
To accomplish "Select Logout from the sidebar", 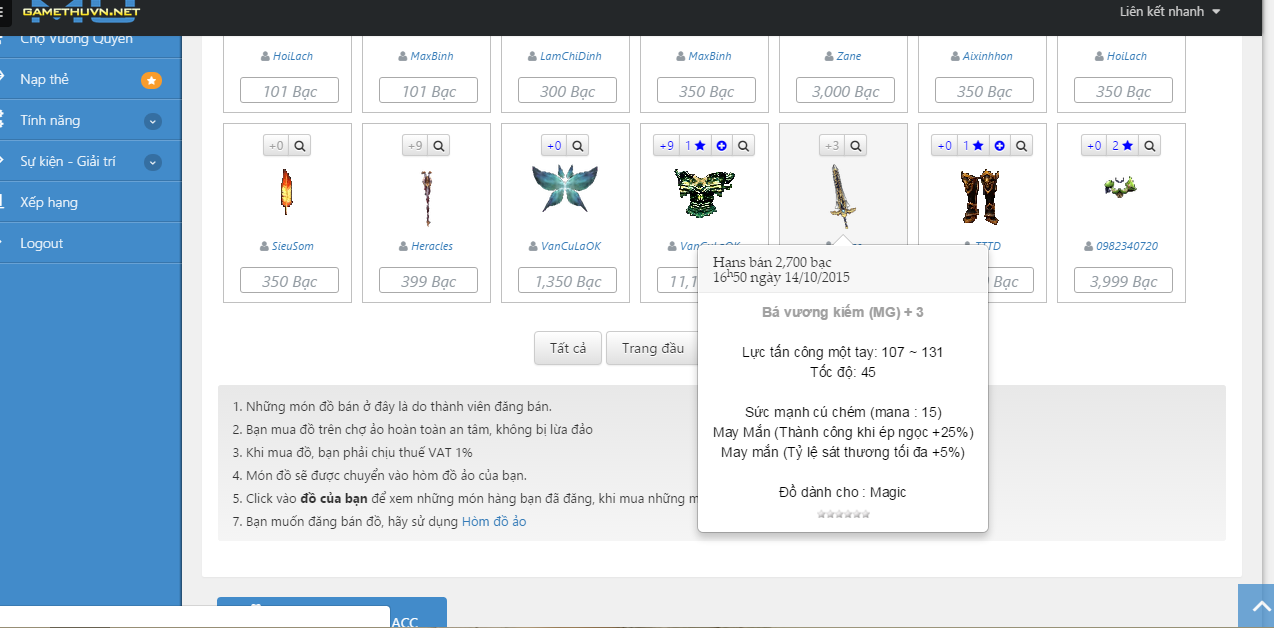I will point(41,243).
